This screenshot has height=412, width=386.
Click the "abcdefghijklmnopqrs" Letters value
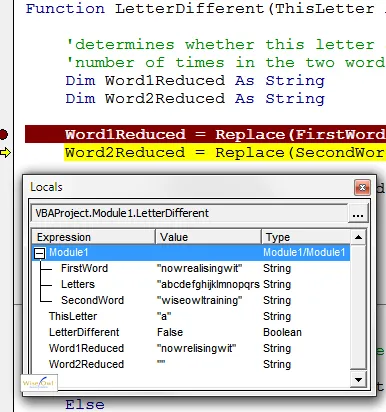(208, 284)
